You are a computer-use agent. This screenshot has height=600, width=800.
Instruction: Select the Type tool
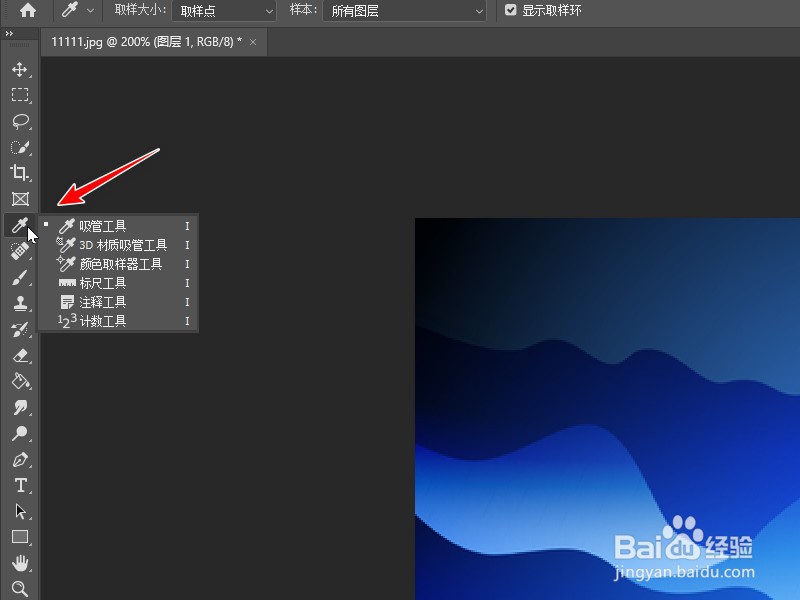(20, 486)
